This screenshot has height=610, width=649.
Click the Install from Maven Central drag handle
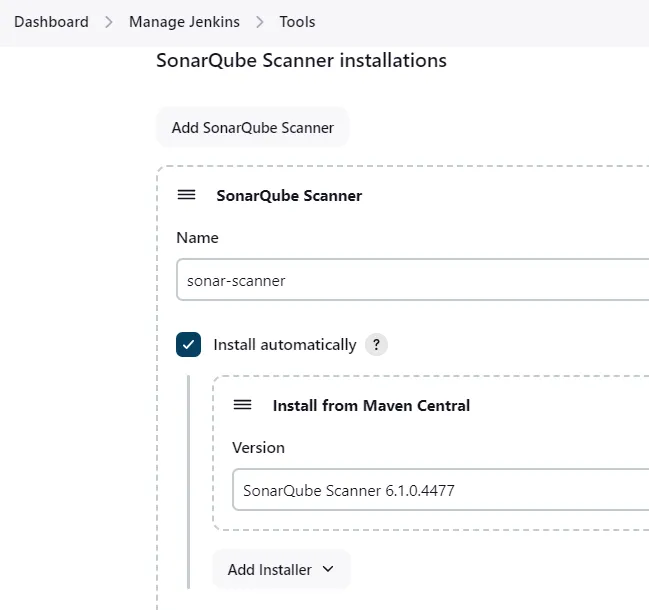tap(243, 405)
